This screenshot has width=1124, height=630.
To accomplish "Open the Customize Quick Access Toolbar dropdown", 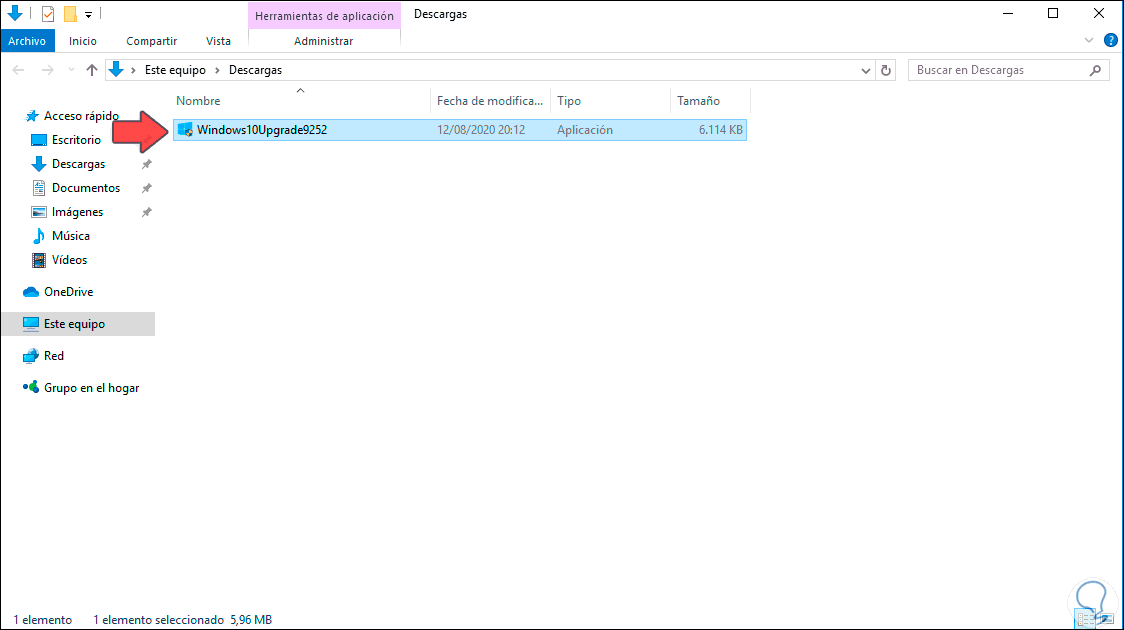I will (x=88, y=14).
